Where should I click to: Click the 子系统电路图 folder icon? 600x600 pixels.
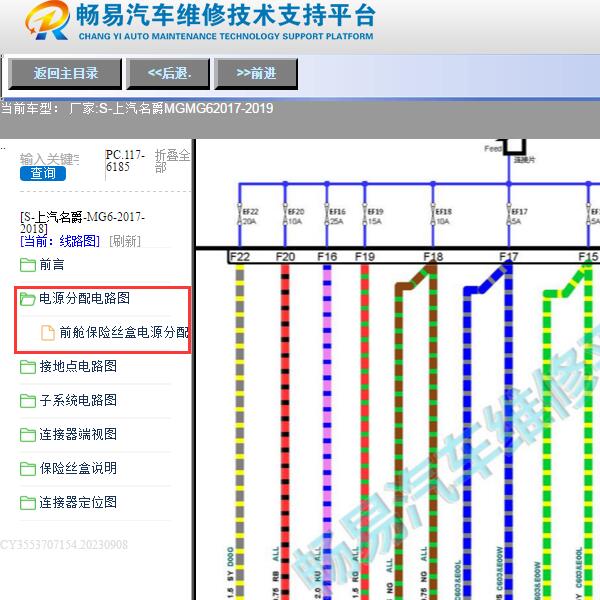28,401
